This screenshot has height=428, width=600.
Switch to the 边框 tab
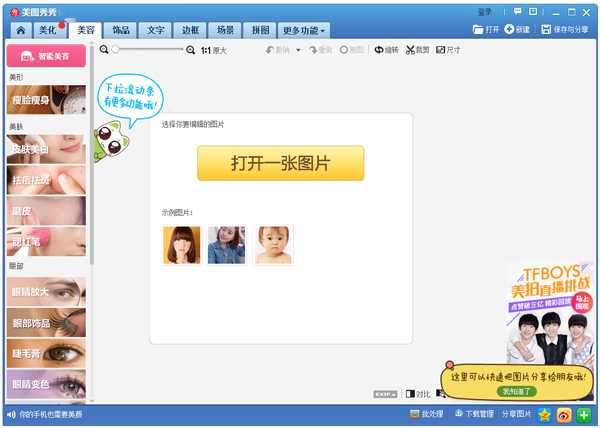pos(189,30)
